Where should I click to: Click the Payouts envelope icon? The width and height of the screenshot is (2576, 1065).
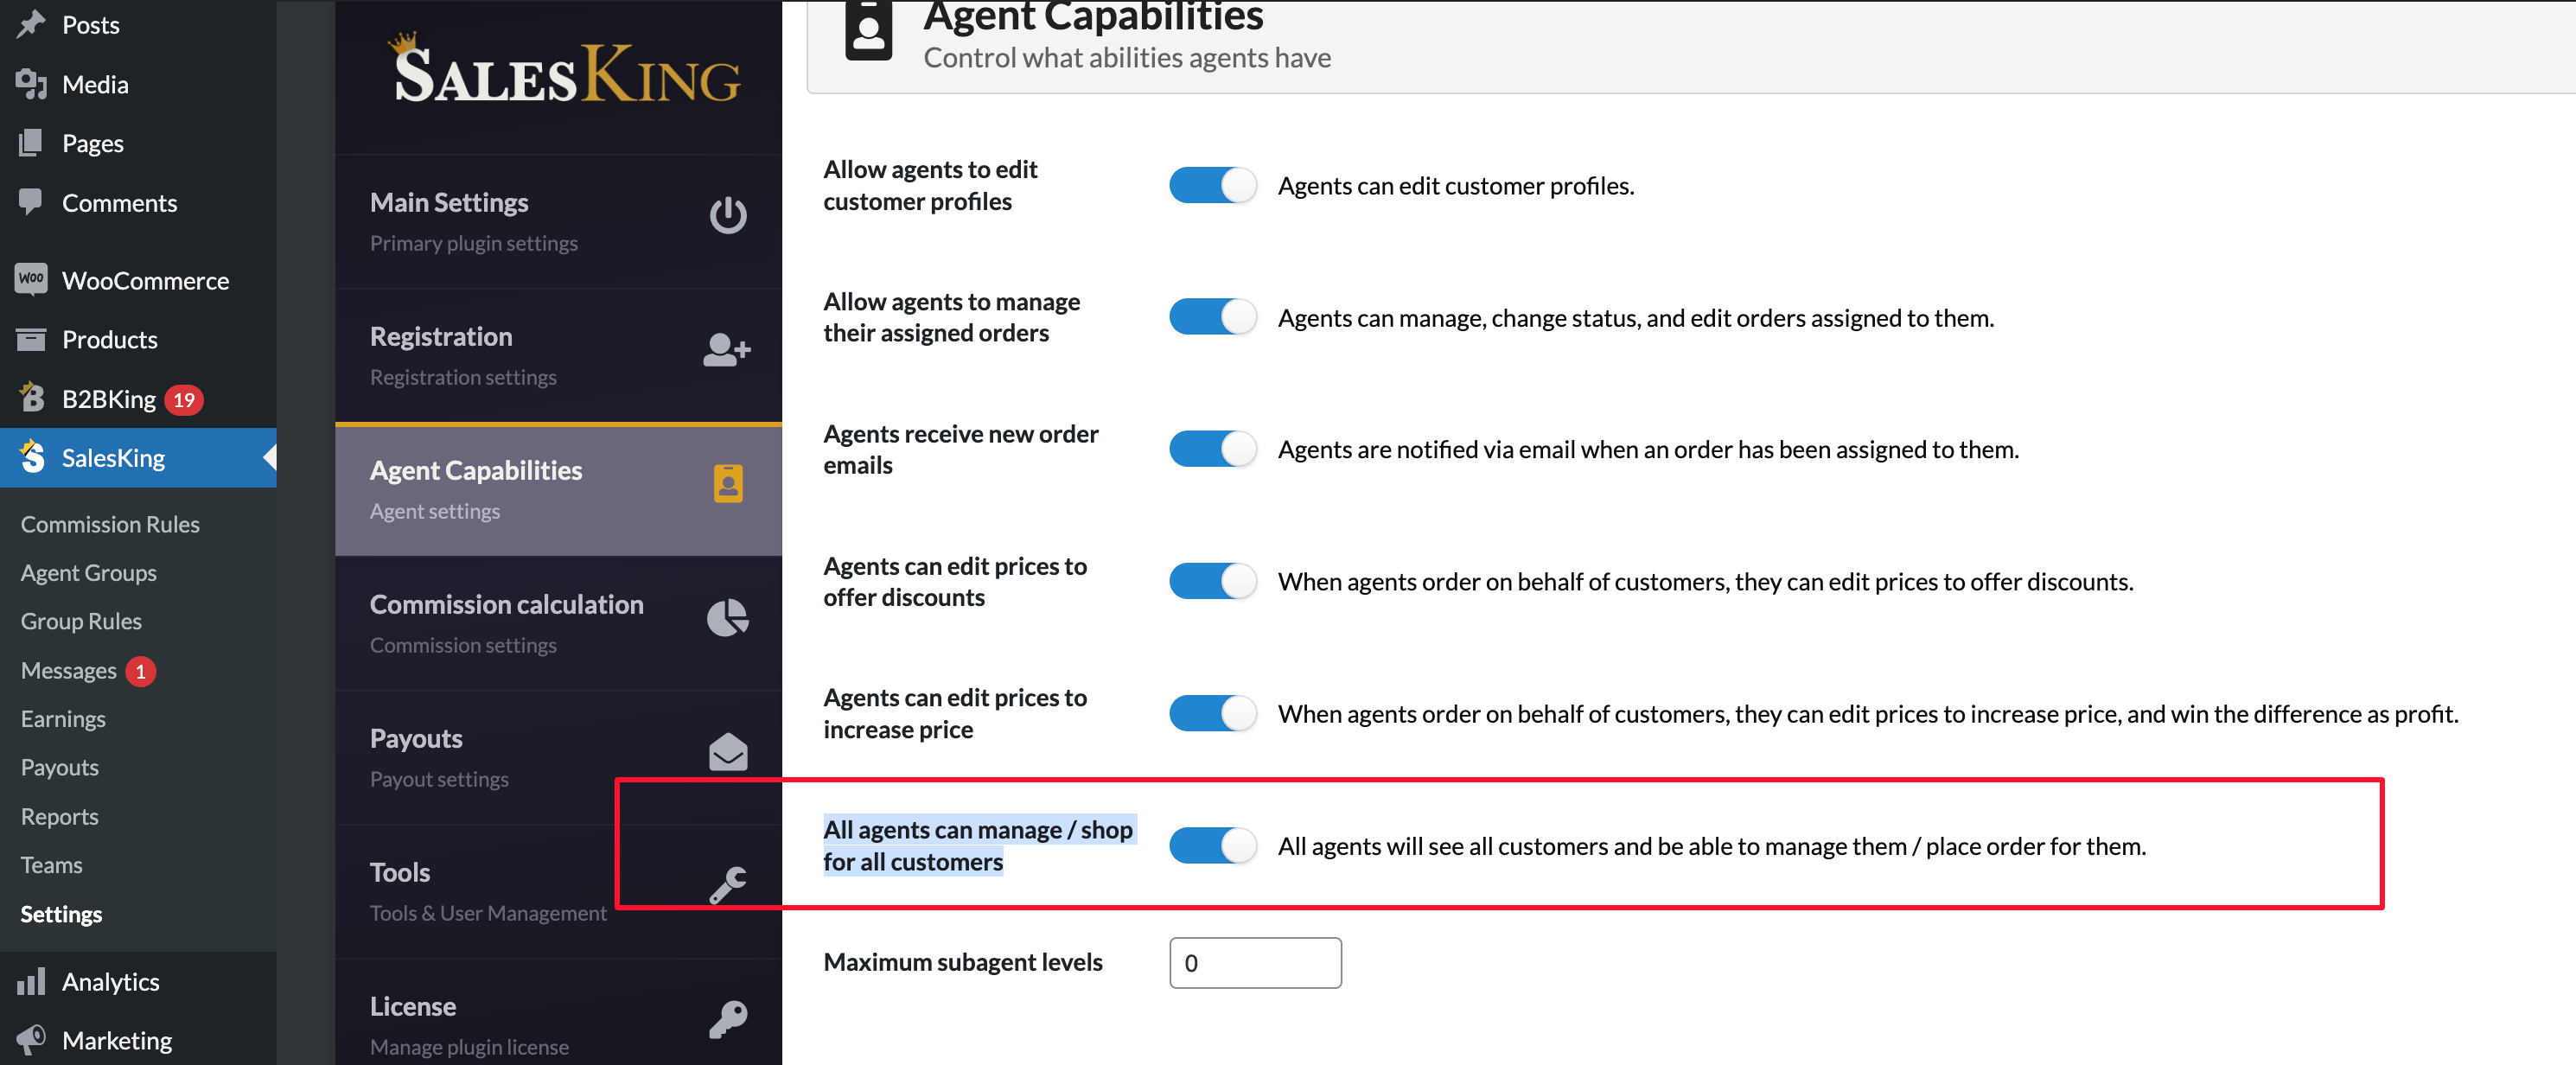pyautogui.click(x=728, y=752)
